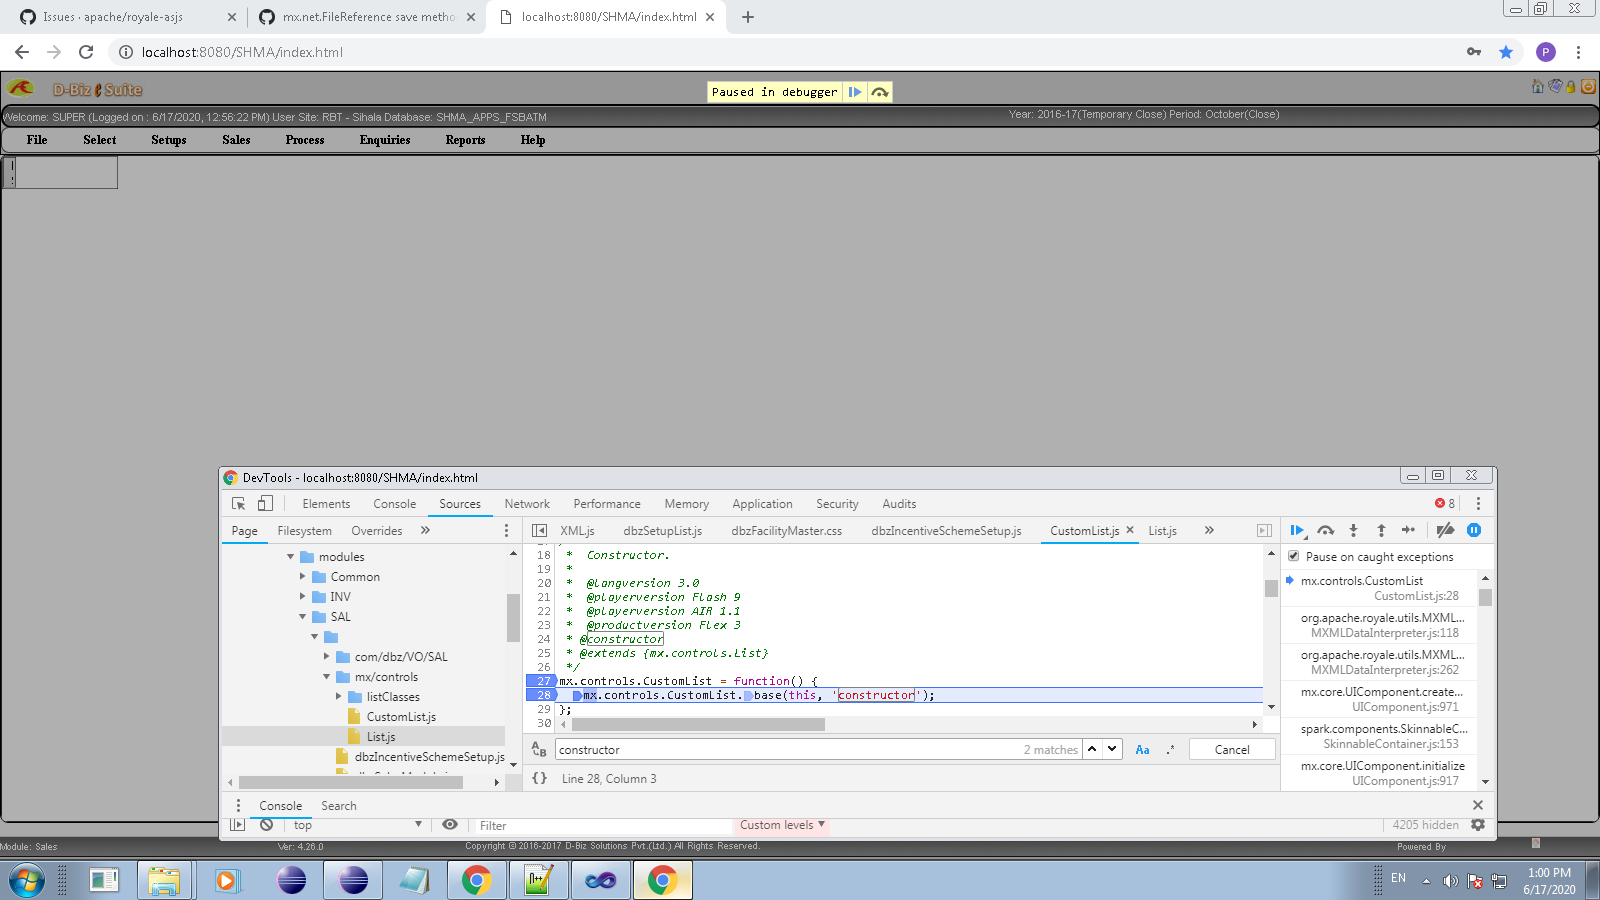Viewport: 1600px width, 900px height.
Task: Select the Filesystem navigator tab
Action: pos(304,531)
